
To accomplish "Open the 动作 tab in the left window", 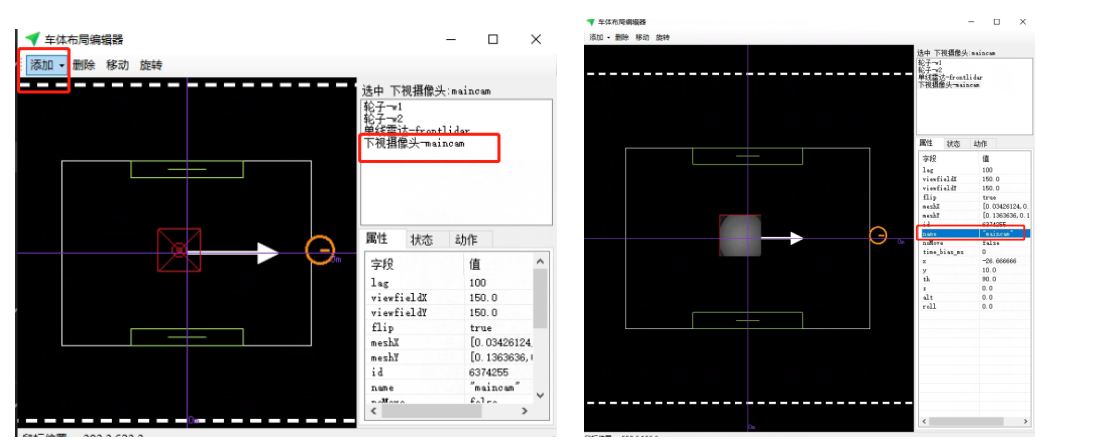I will tap(466, 239).
